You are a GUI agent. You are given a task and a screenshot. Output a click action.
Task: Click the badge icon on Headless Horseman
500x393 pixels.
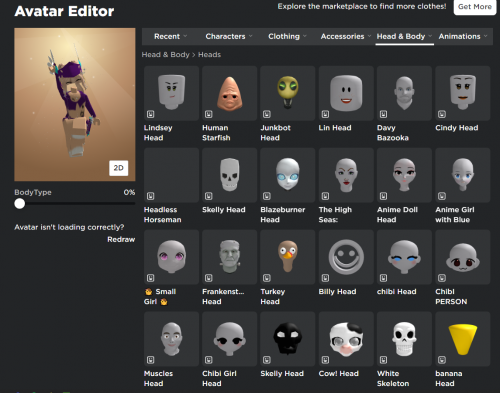coord(151,196)
